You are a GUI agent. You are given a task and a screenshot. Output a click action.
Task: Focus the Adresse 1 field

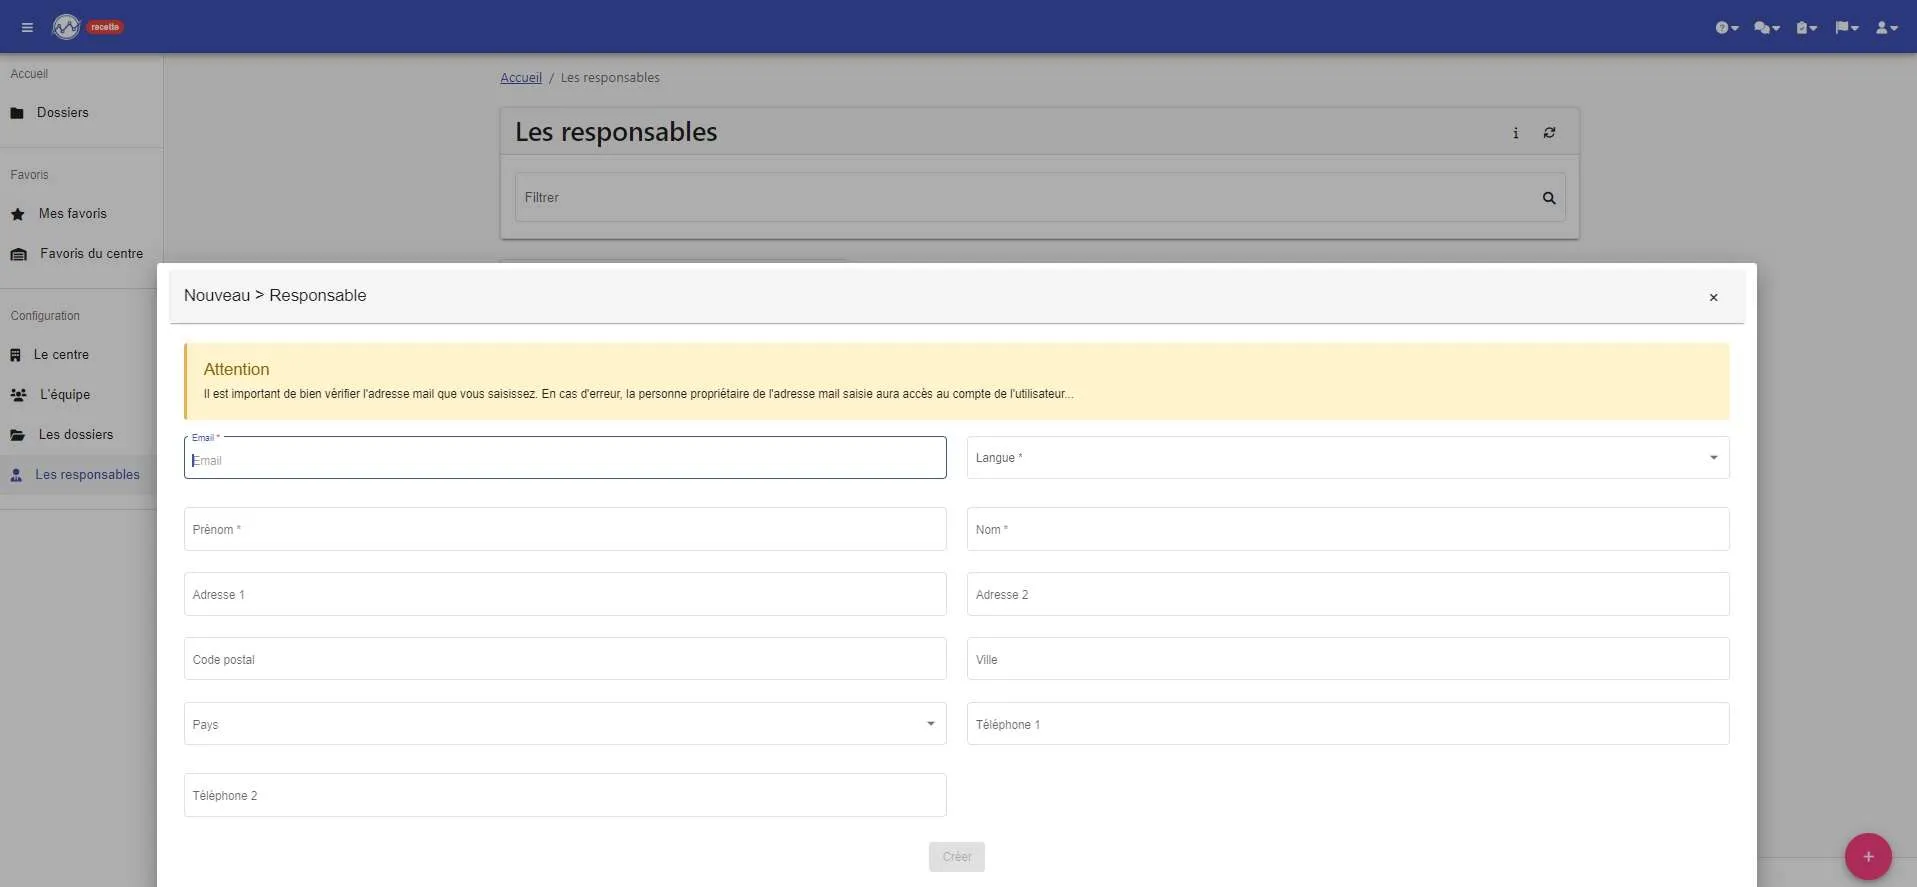[x=565, y=594]
